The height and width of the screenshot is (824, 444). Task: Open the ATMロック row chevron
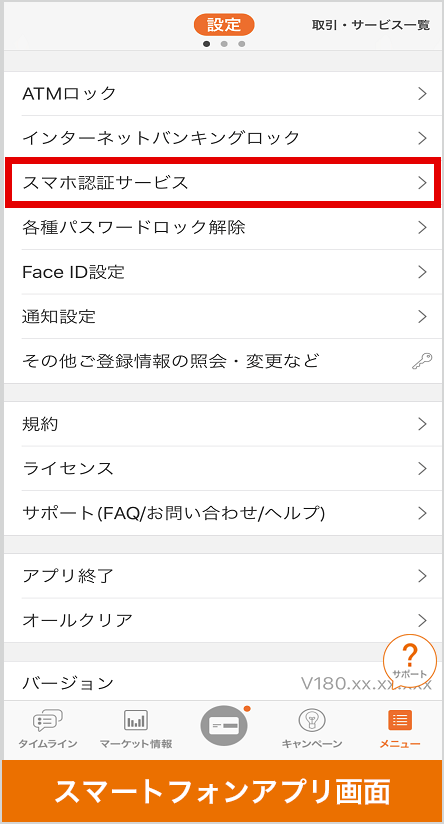(422, 94)
